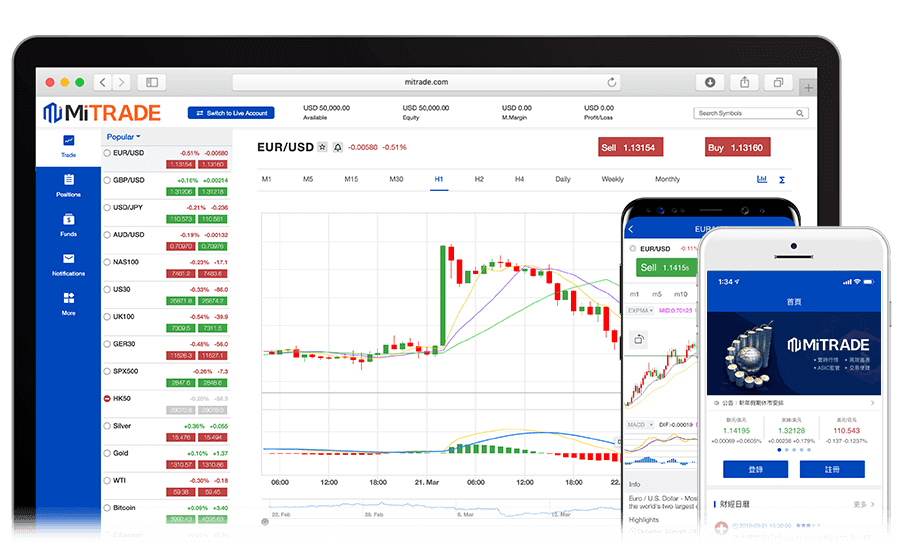The height and width of the screenshot is (544, 900).
Task: Select the GBP/USD radio circle
Action: click(108, 181)
